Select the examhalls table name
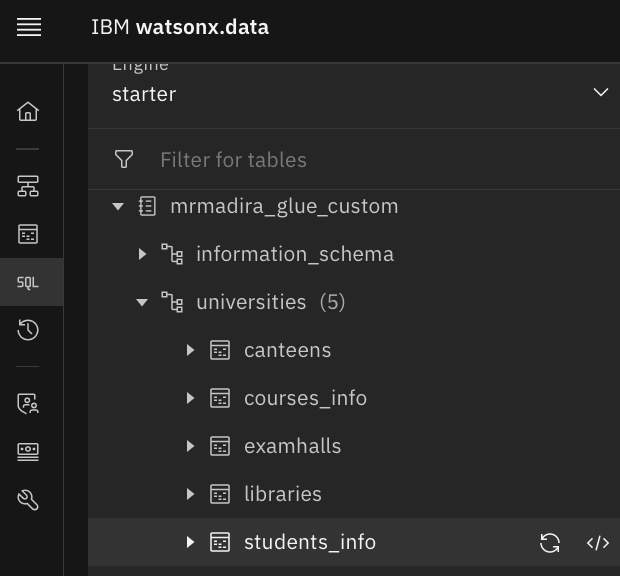 pyautogui.click(x=292, y=446)
